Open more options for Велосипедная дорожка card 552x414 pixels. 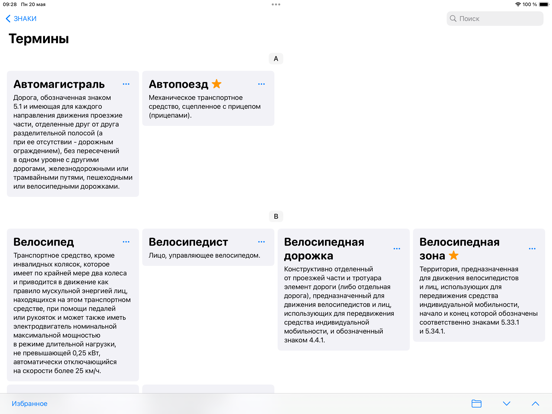tap(397, 249)
